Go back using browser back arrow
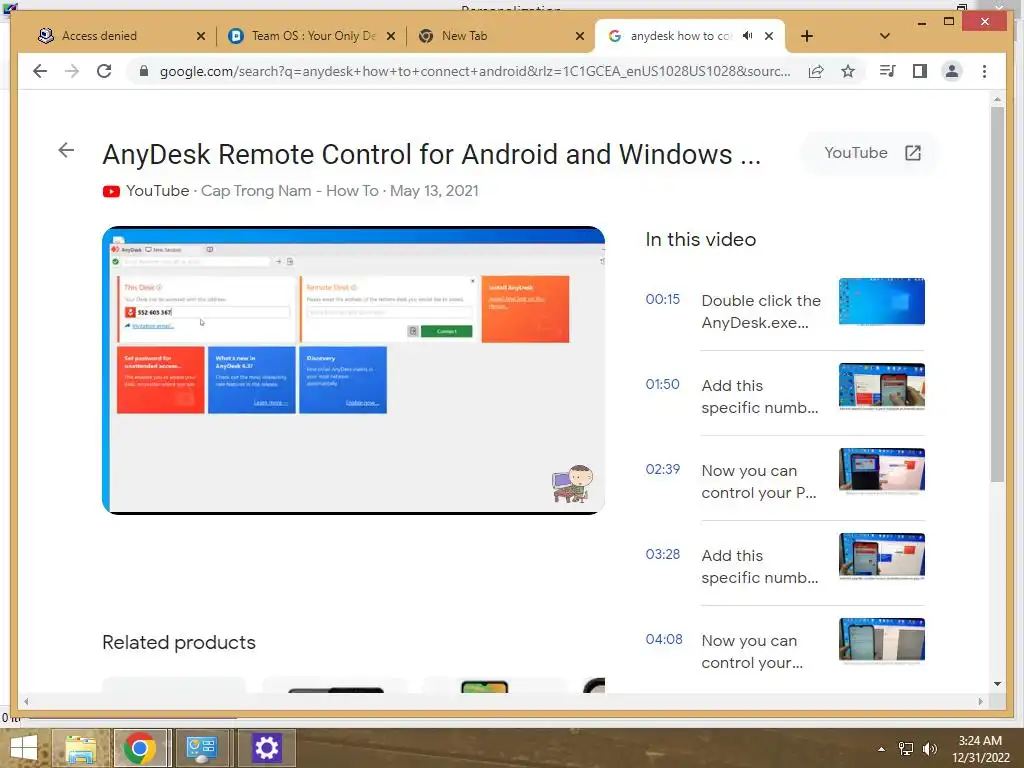 click(40, 71)
